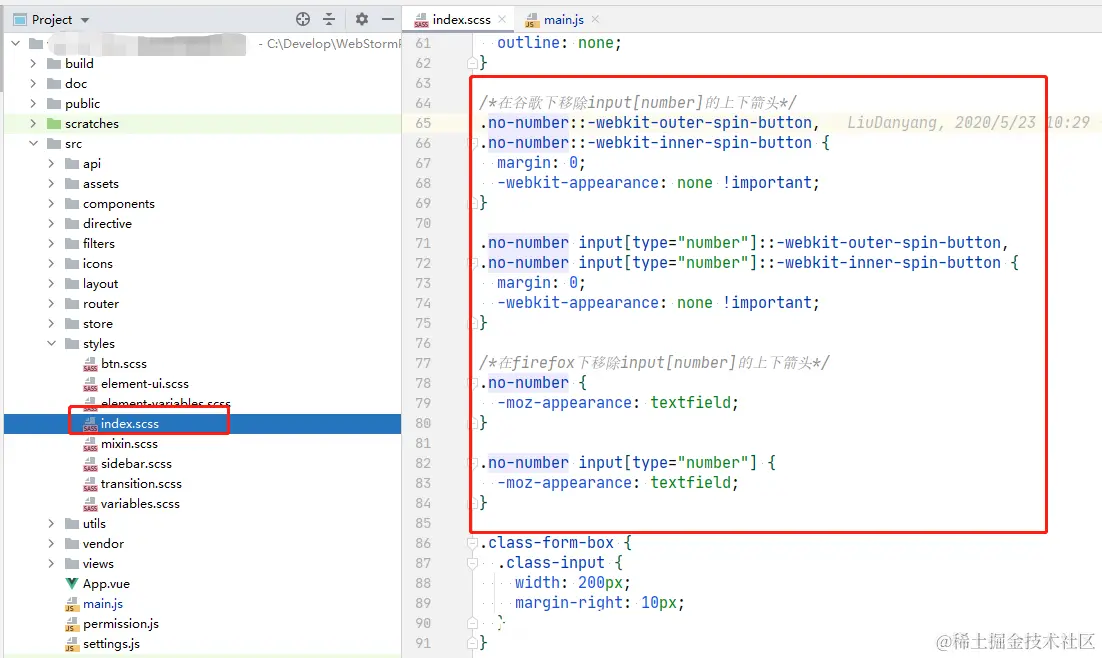Expand the assets folder
The width and height of the screenshot is (1102, 658).
(51, 183)
